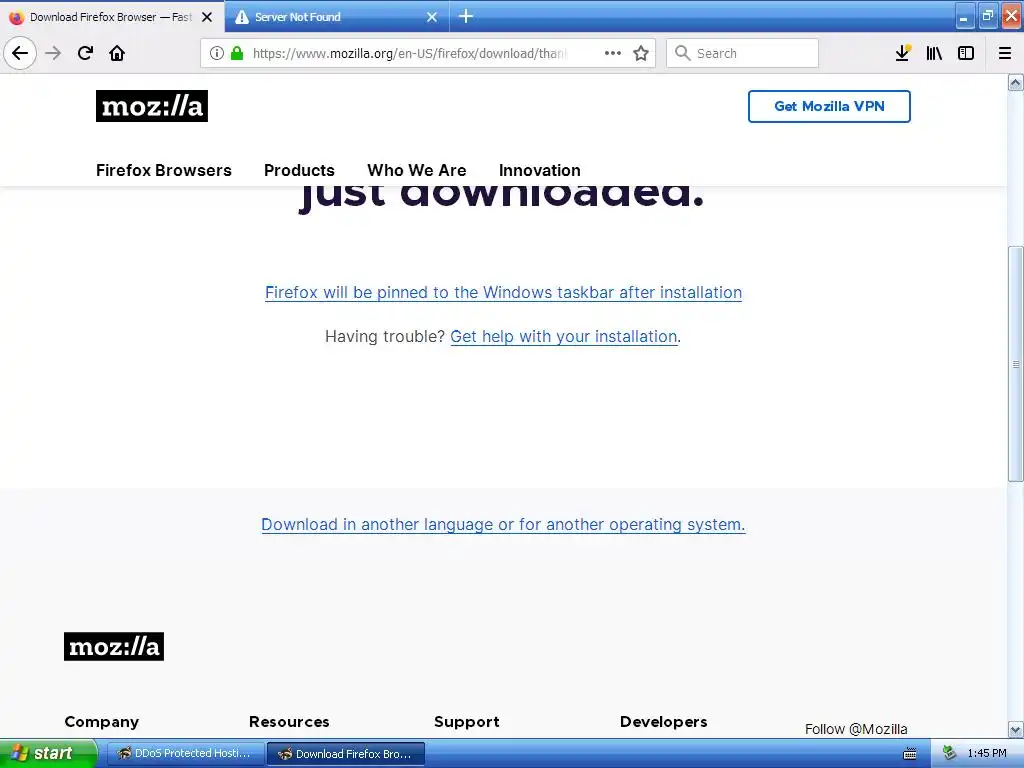Open the Innovation navigation menu
The width and height of the screenshot is (1024, 768).
[539, 170]
